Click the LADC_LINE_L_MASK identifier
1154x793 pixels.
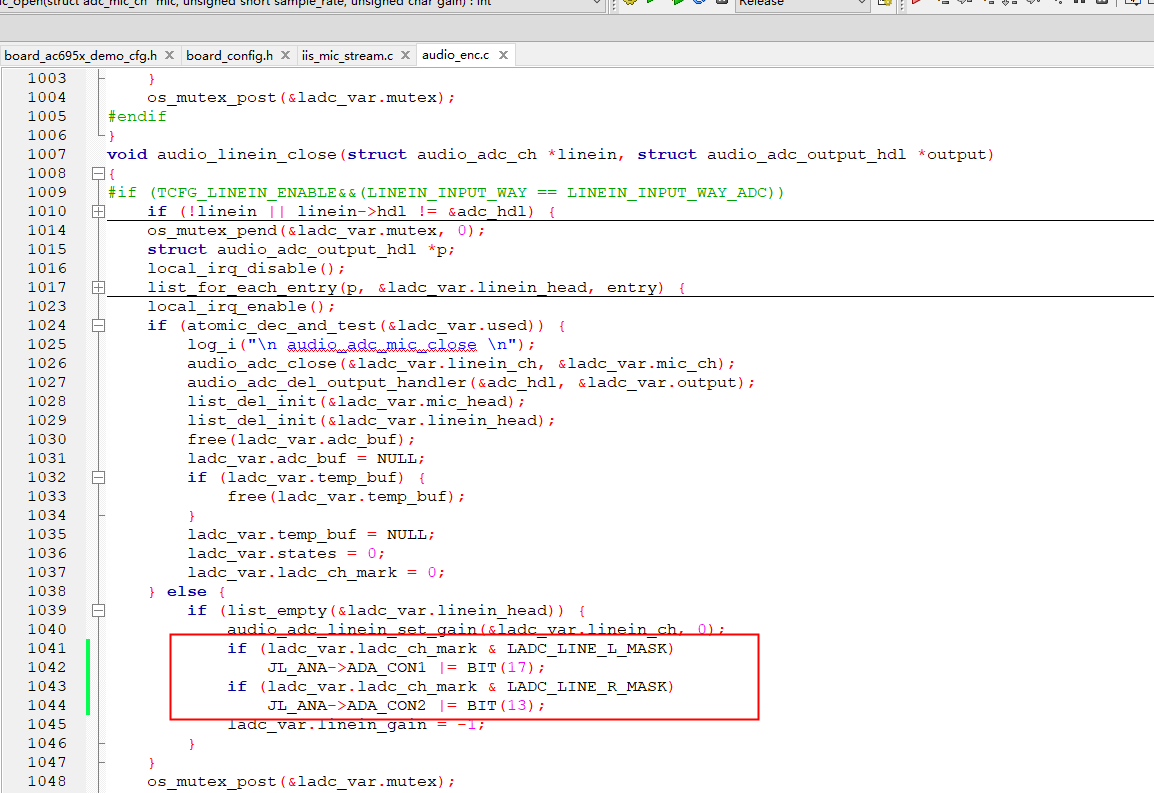point(587,648)
